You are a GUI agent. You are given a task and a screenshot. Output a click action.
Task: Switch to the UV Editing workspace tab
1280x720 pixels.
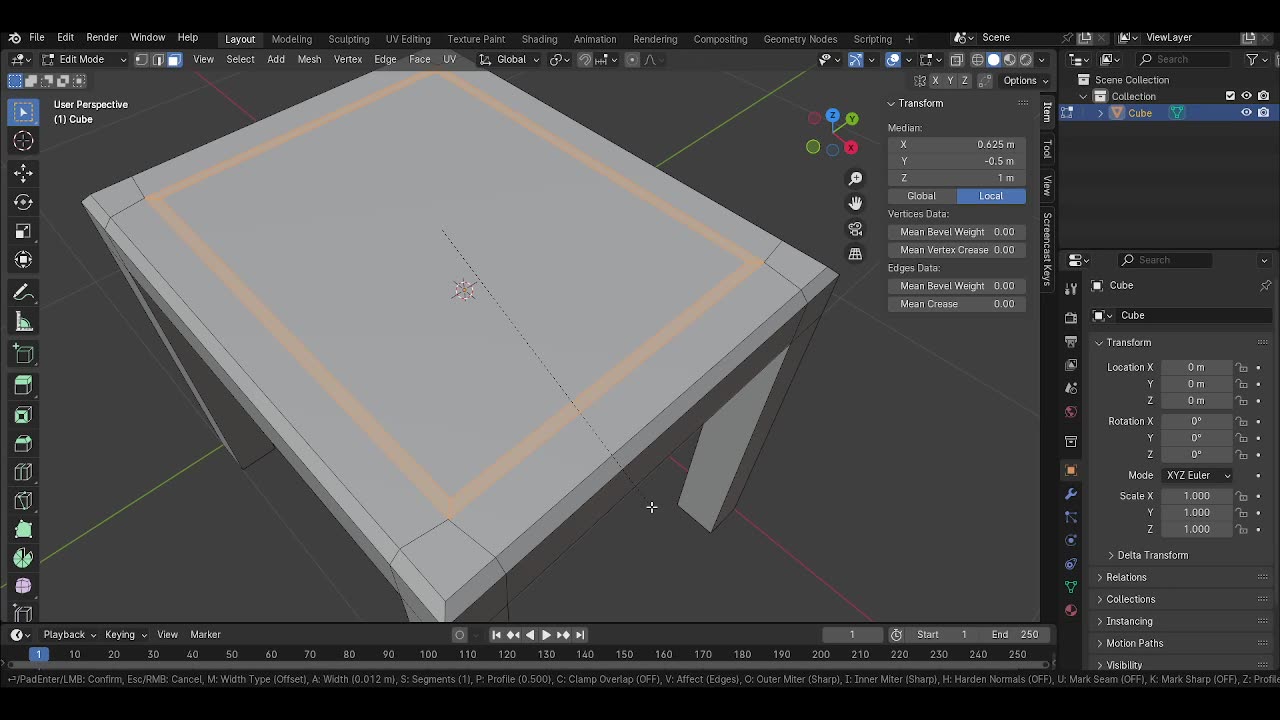(408, 39)
